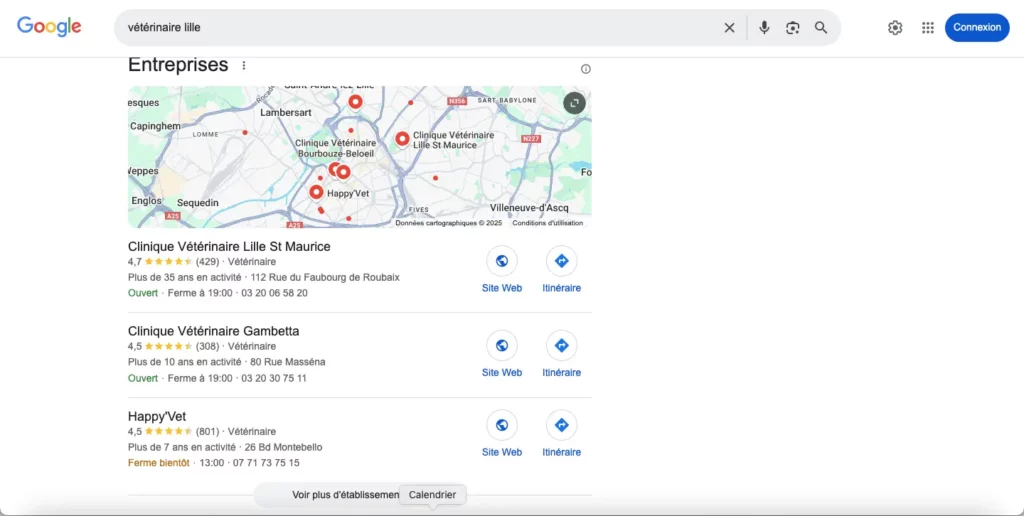
Task: Open the Clinique Vétérinaire Gambetta listing title
Action: click(x=214, y=331)
